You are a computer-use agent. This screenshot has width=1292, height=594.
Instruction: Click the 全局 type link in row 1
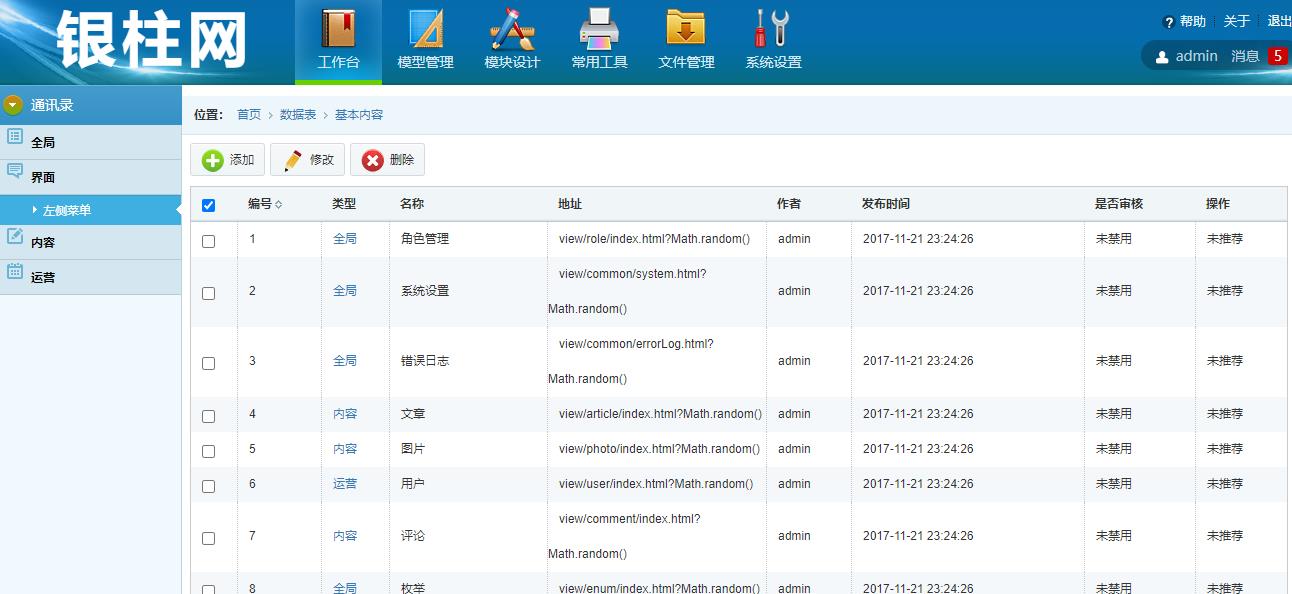(345, 239)
